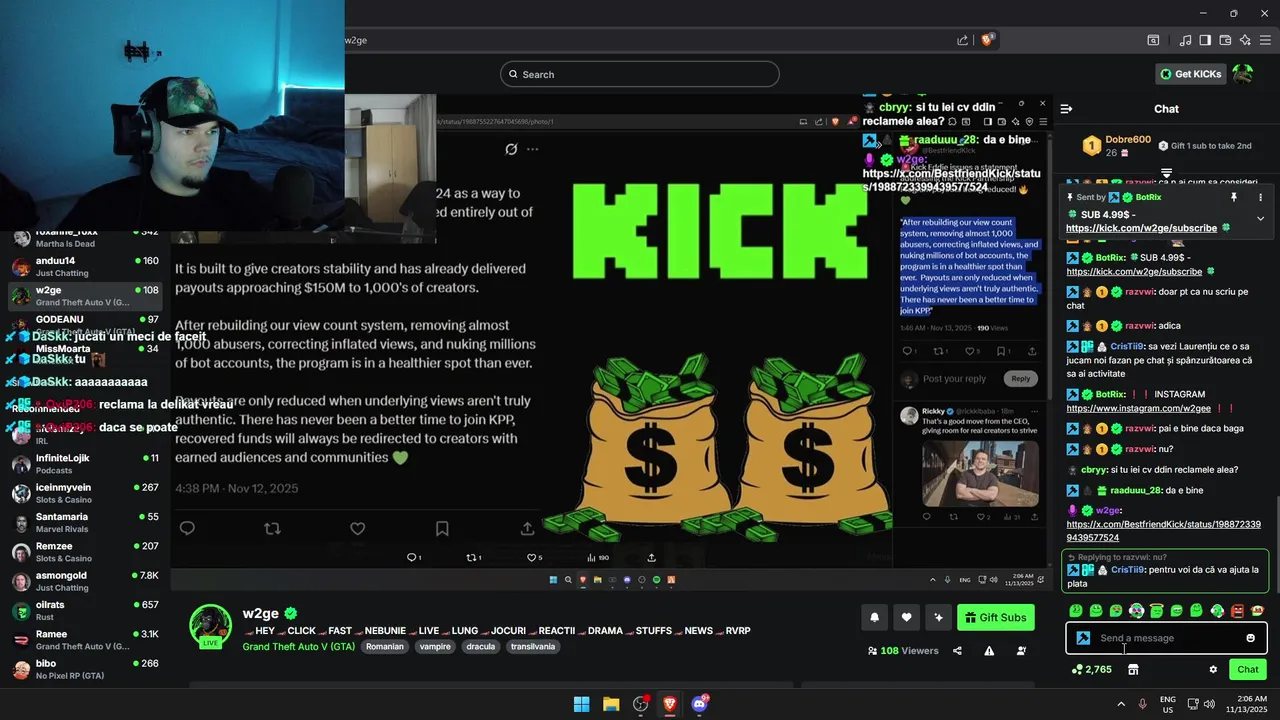Open the browser's music playlist icon
This screenshot has width=1280, height=720.
[x=1186, y=40]
